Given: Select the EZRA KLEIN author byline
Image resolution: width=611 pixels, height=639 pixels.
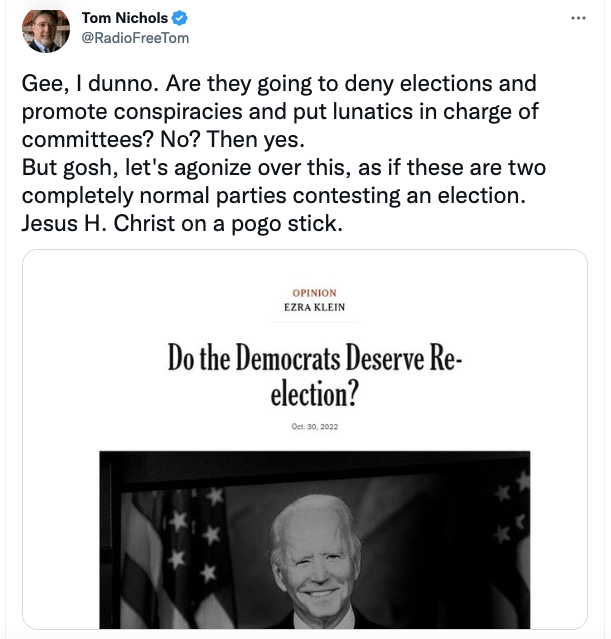Looking at the screenshot, I should [314, 307].
